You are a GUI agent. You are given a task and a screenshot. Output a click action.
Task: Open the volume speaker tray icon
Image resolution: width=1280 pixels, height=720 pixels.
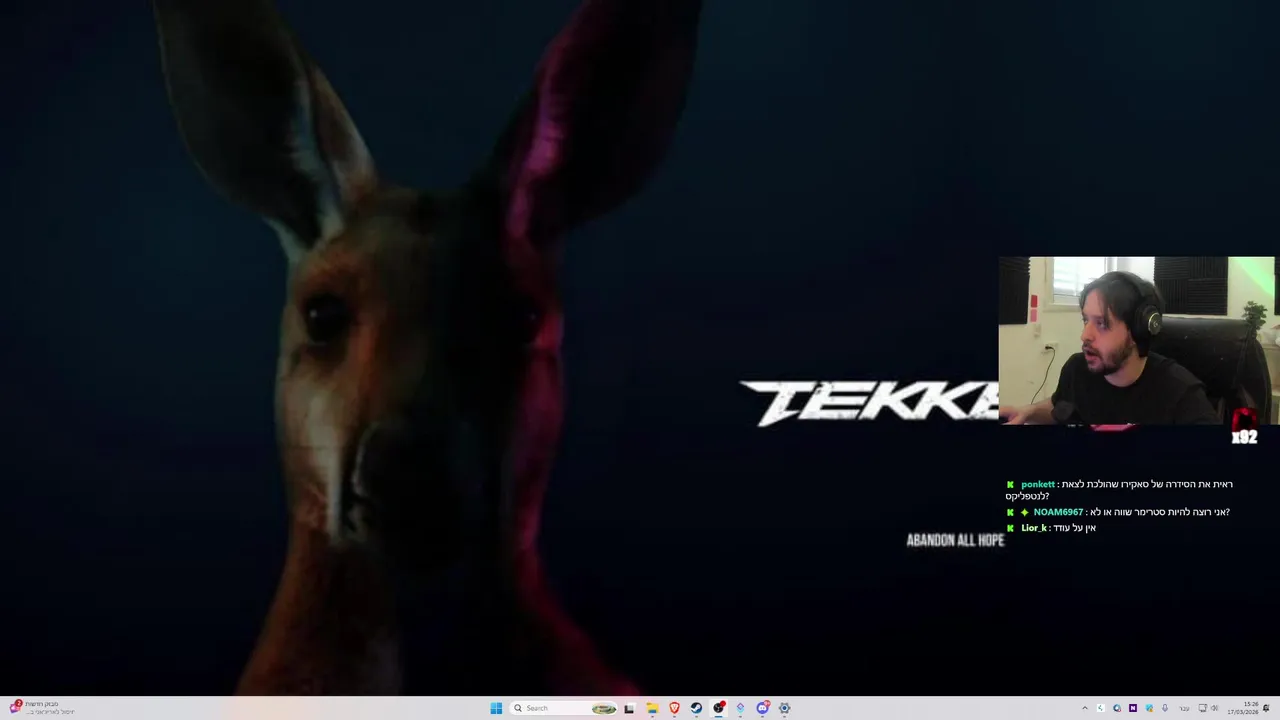(1215, 708)
